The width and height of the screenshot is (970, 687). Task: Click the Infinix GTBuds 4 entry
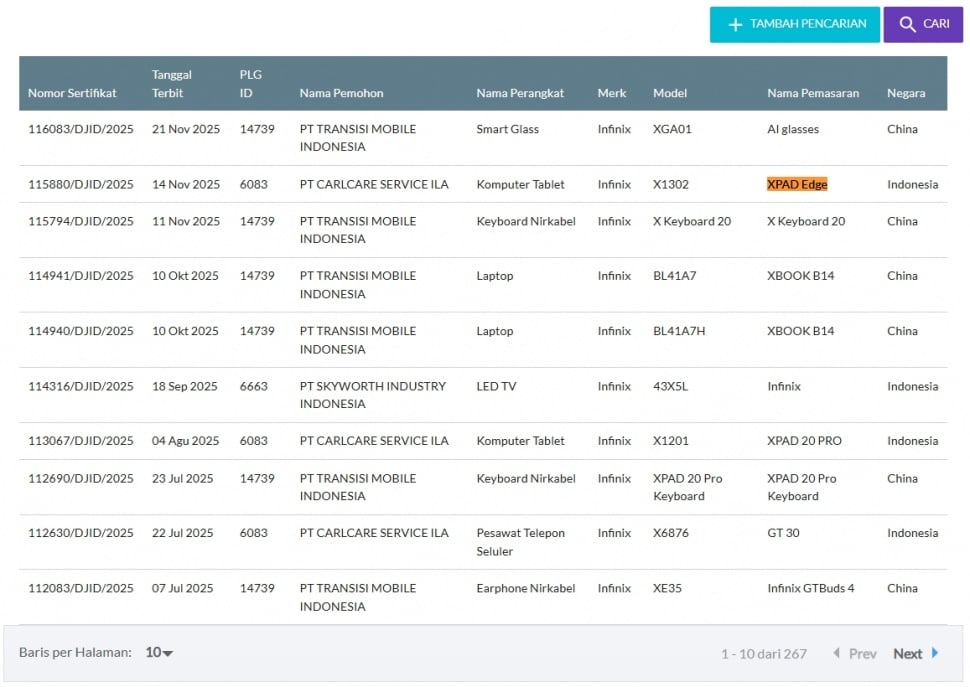(810, 588)
